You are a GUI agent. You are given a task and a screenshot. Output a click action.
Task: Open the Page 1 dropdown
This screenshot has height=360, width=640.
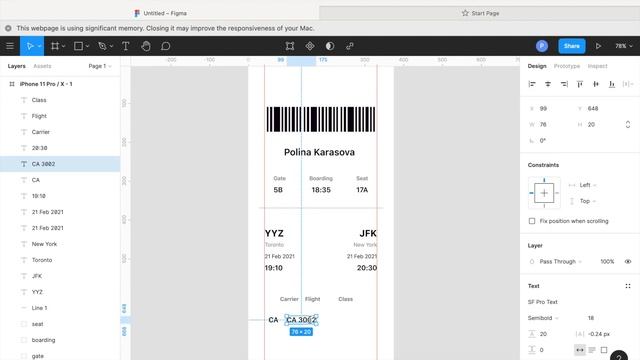click(100, 66)
